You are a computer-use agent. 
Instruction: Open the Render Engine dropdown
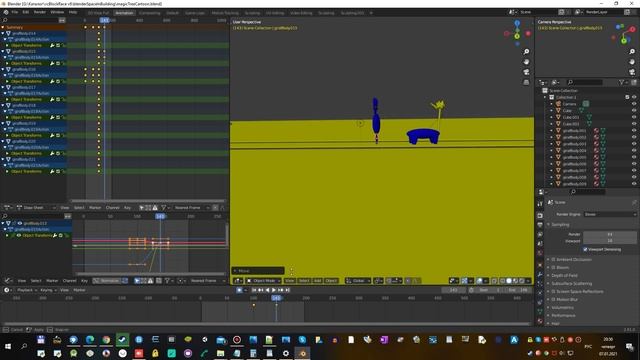610,214
